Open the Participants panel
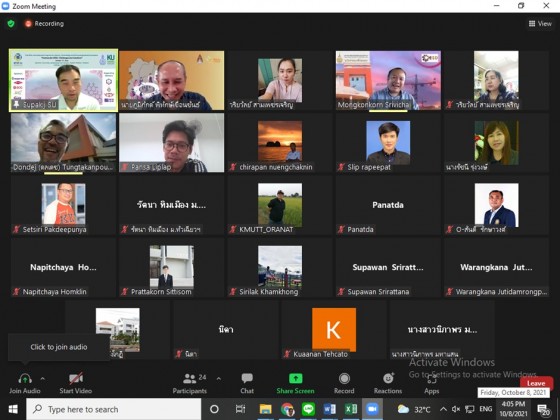 point(190,383)
